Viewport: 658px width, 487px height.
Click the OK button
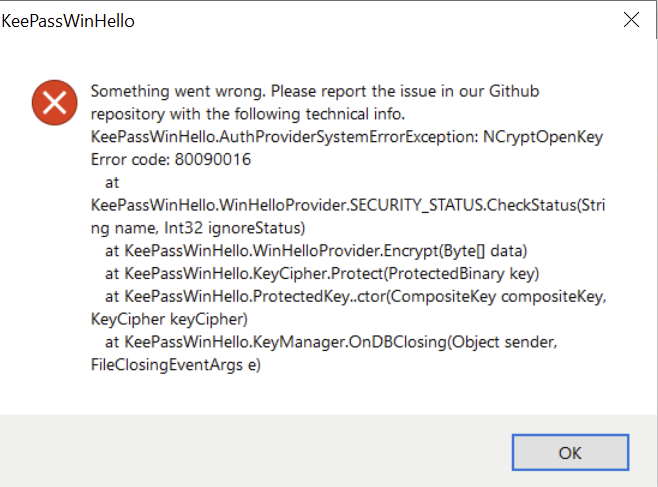[x=569, y=452]
